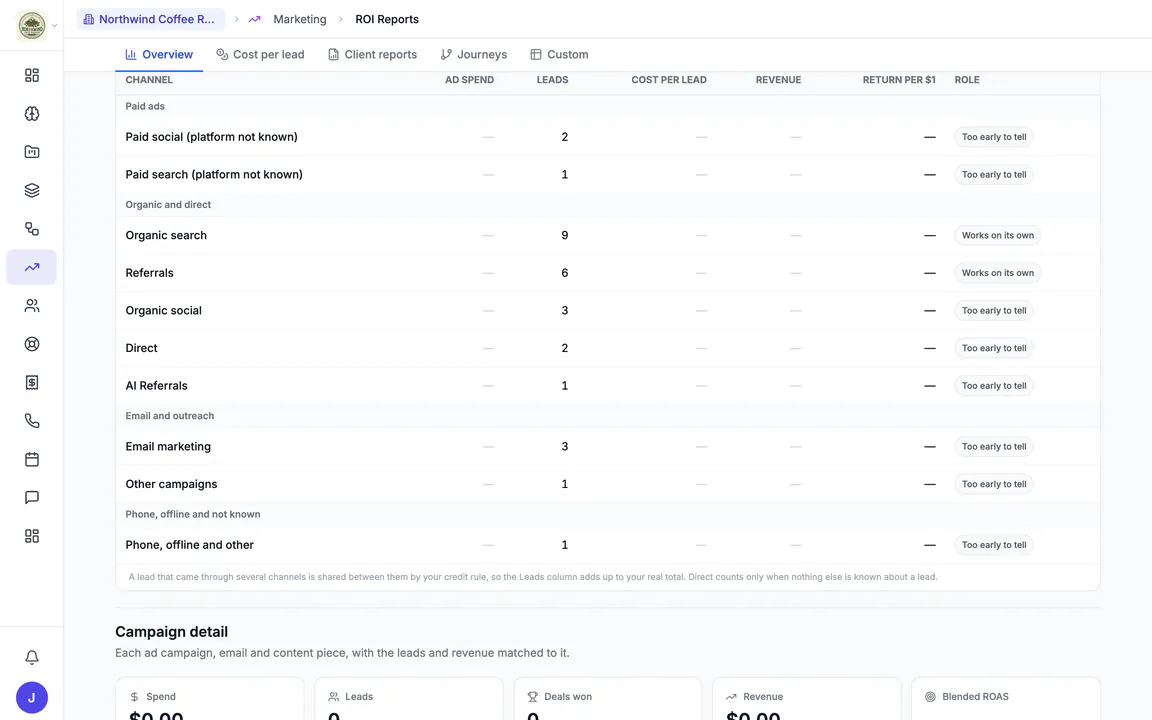Viewport: 1152px width, 720px height.
Task: Click the Email and outreach group label
Action: click(170, 416)
